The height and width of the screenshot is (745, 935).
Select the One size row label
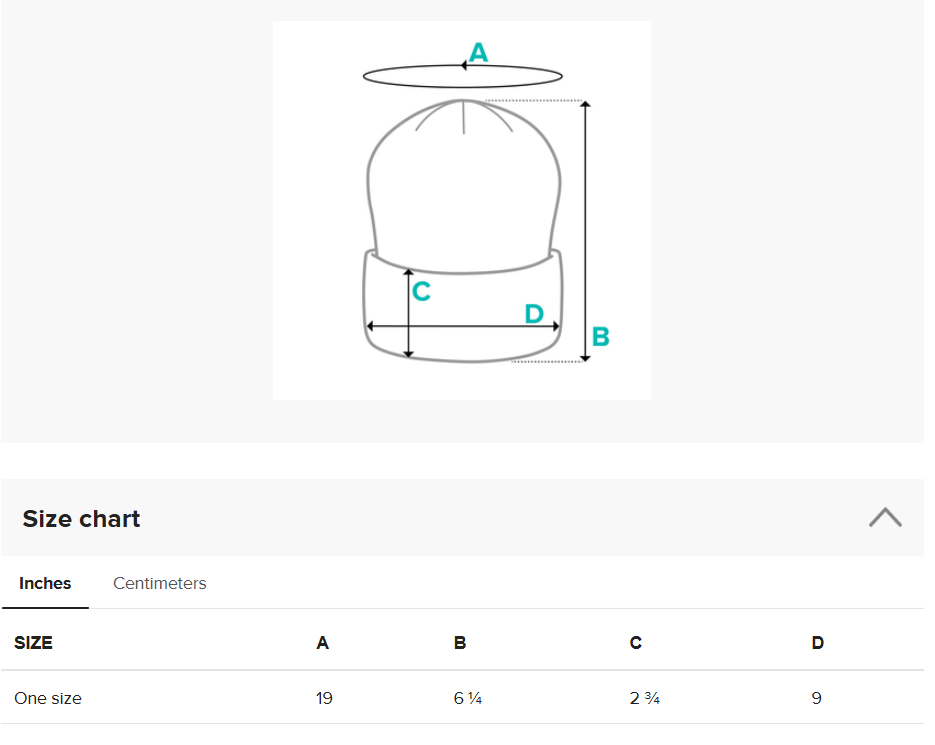point(48,698)
